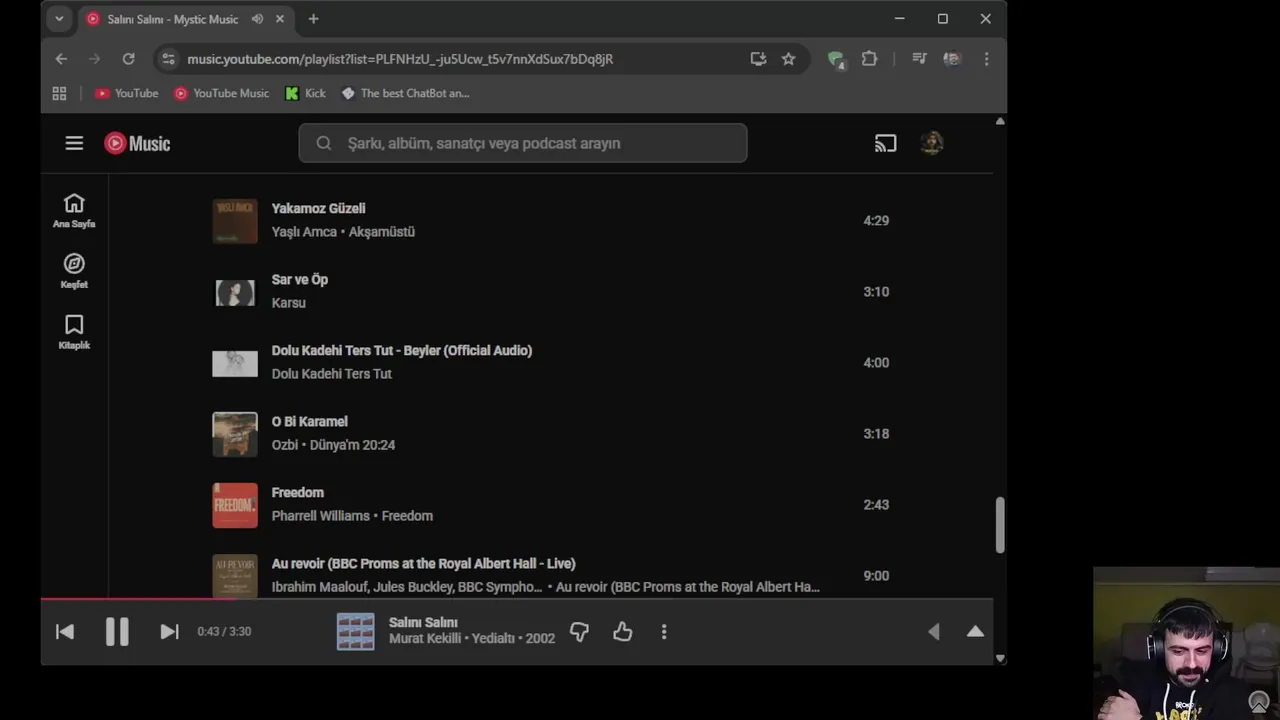Click the search magnifier icon
1280x720 pixels.
(324, 143)
